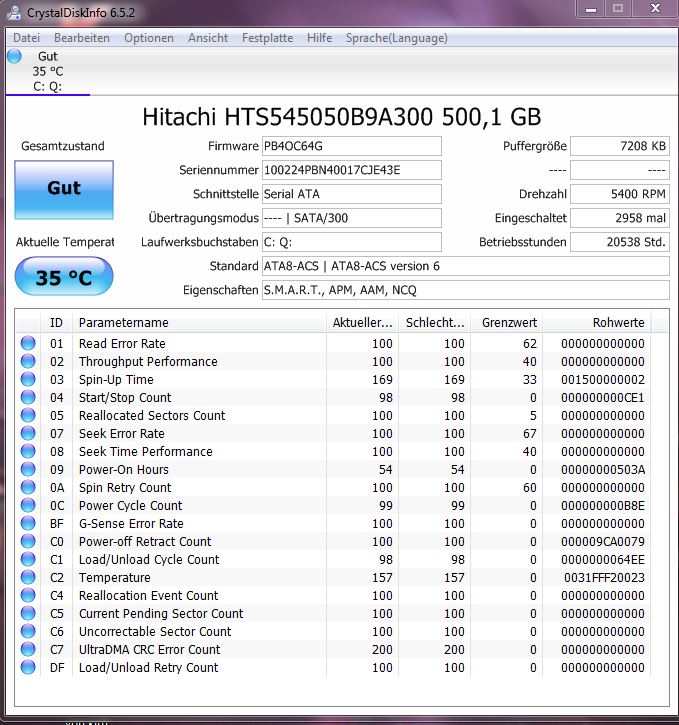Viewport: 679px width, 725px height.
Task: Click the status orb for Seek Error Rate
Action: coord(28,433)
